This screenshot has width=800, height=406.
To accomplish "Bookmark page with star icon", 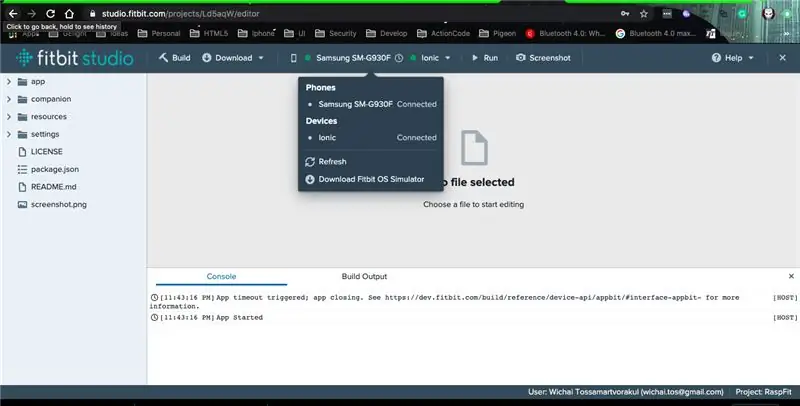I will pyautogui.click(x=644, y=14).
